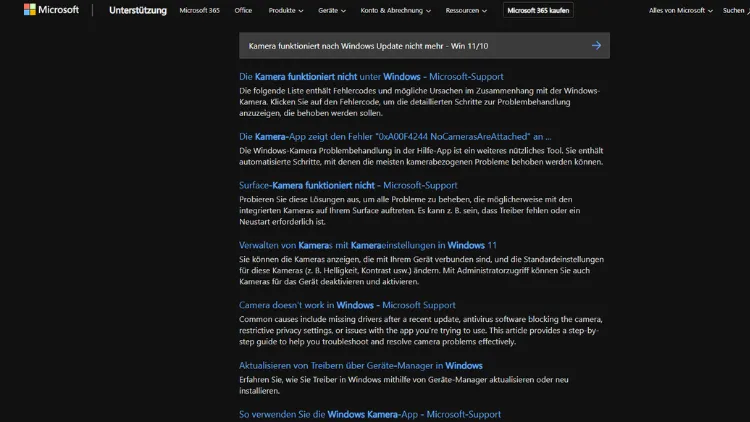This screenshot has height=422, width=750.
Task: Click the description starting 'Erfahren Sie, wie Sie Treiber'
Action: click(404, 385)
